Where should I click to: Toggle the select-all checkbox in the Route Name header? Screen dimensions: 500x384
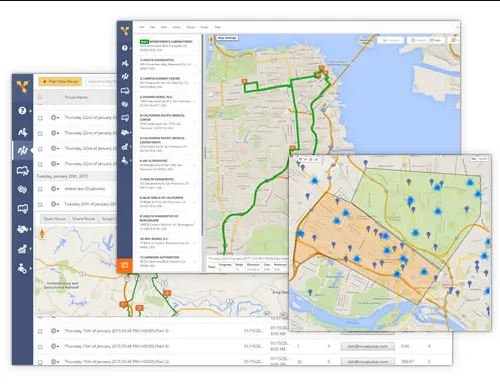40,97
